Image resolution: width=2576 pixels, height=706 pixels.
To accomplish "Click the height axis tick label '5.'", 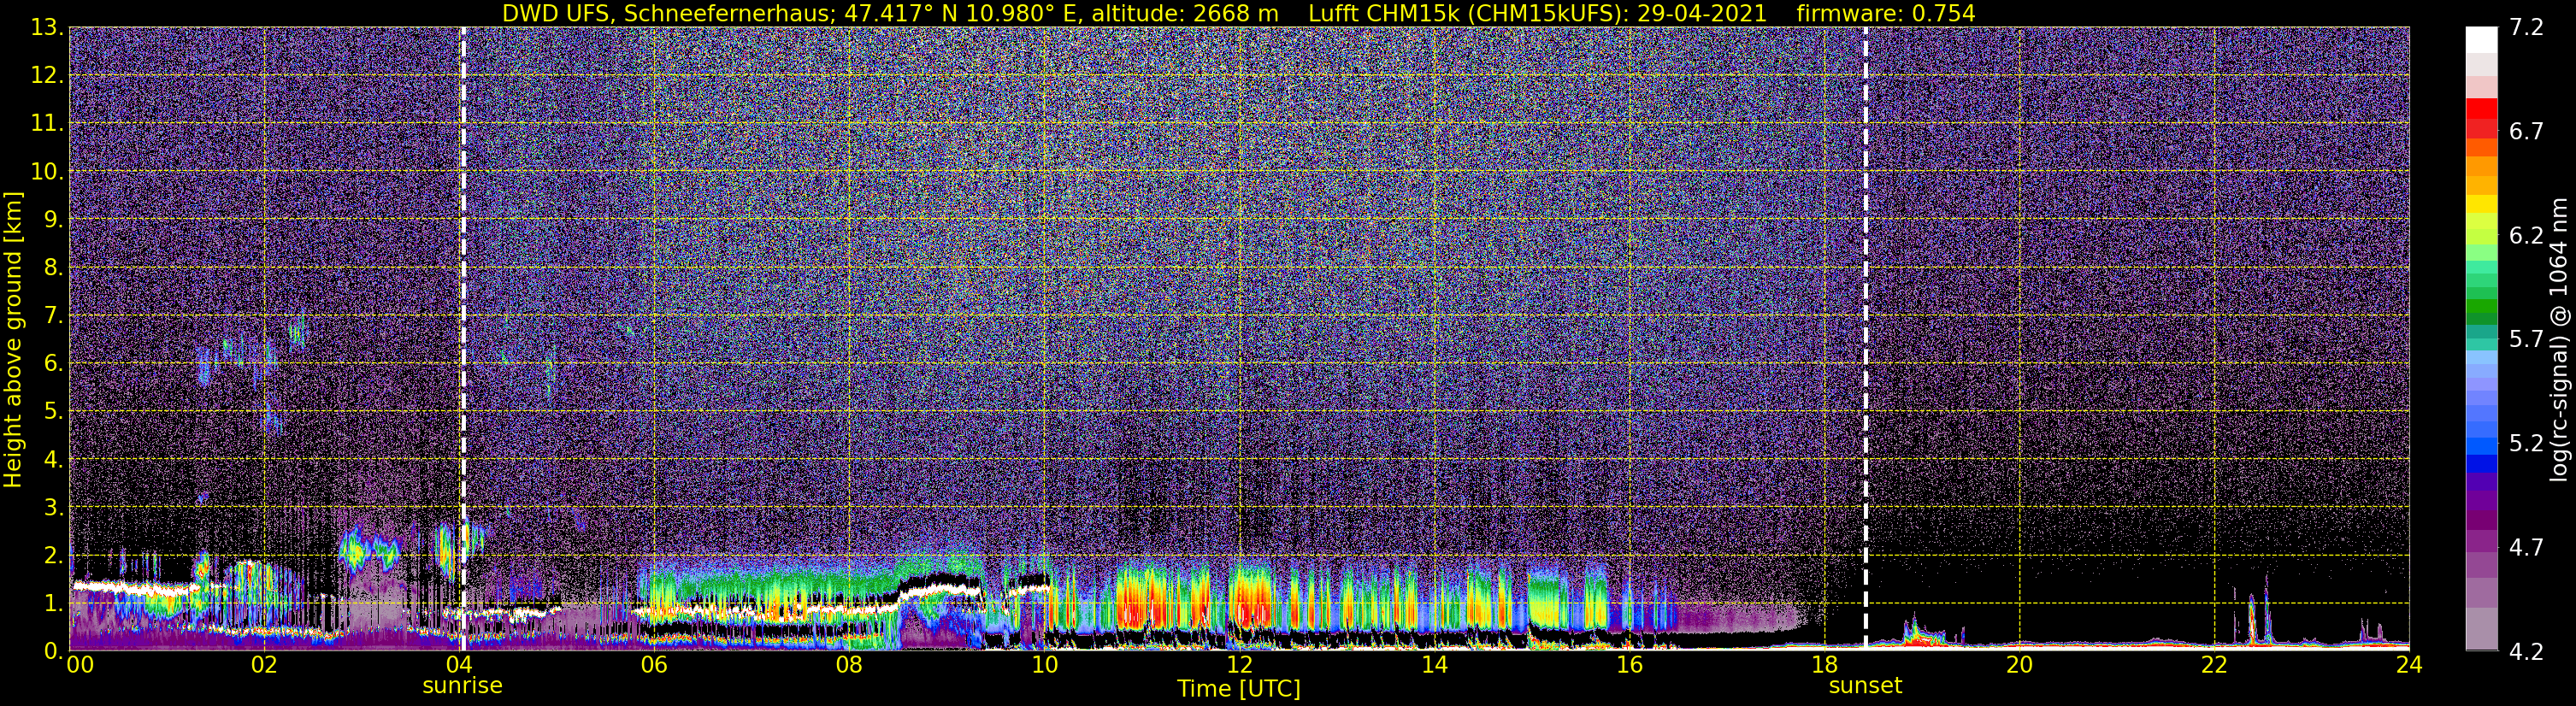I will (x=53, y=412).
